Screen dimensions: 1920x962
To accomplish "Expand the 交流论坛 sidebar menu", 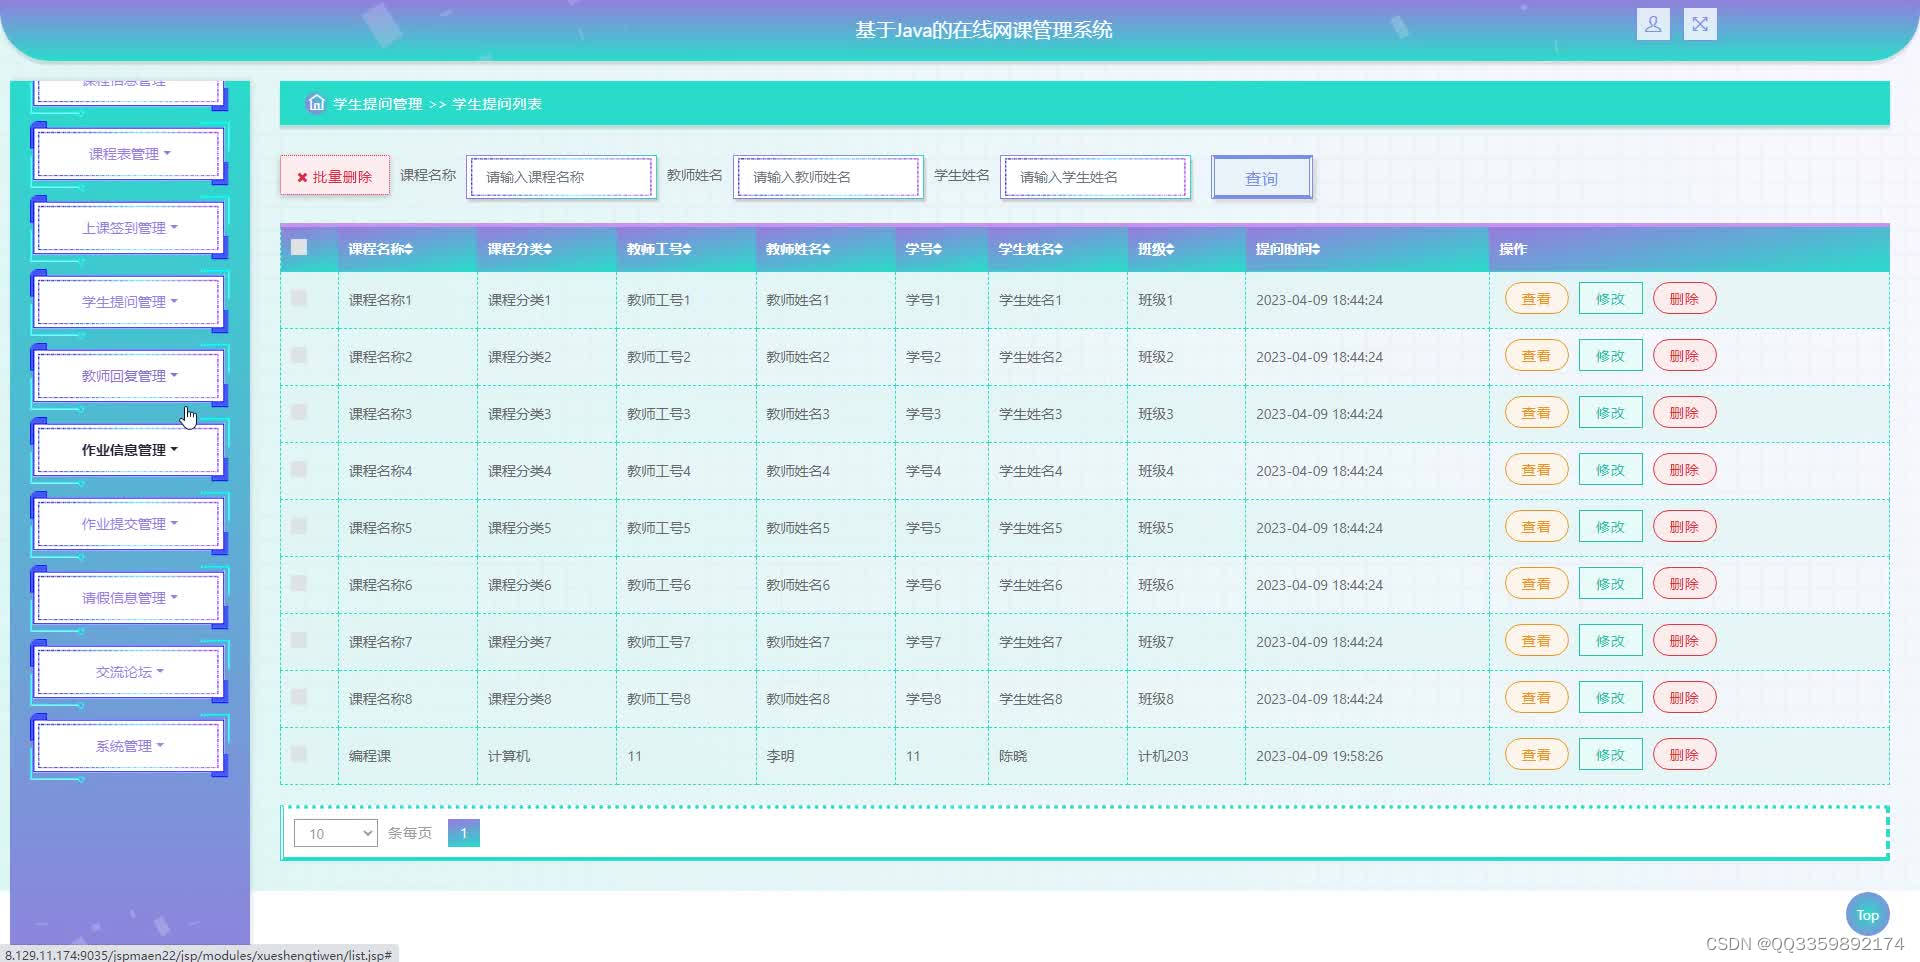I will pyautogui.click(x=129, y=672).
